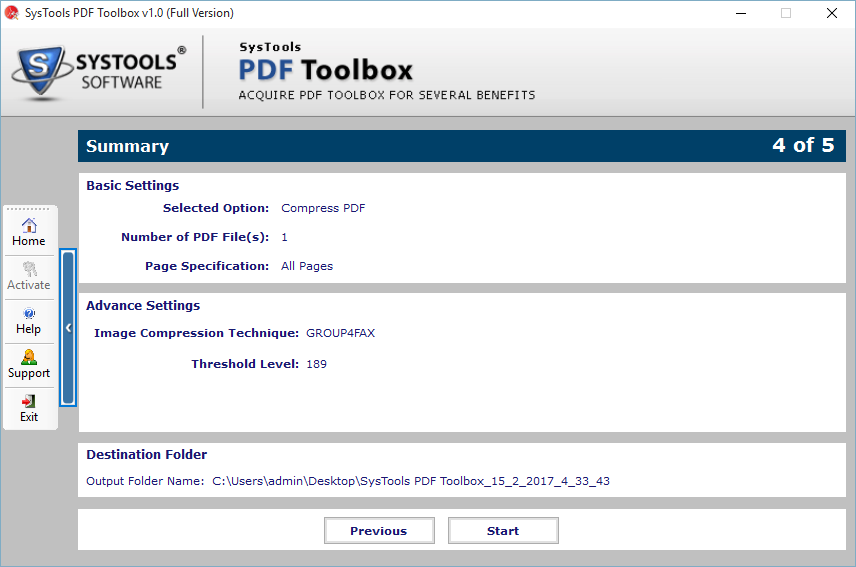856x567 pixels.
Task: Close the PDF Toolbox window
Action: point(831,13)
